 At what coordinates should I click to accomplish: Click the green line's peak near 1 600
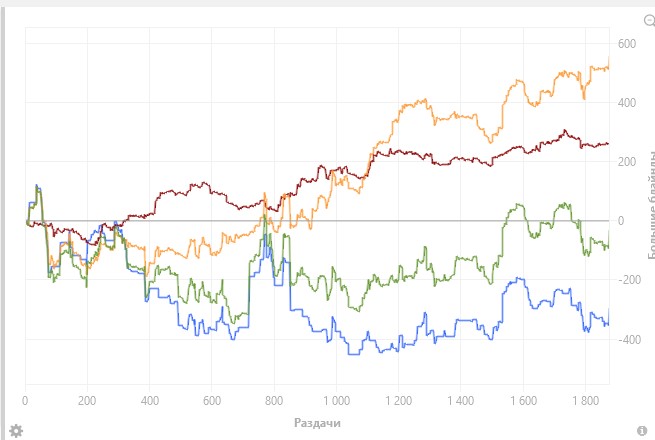click(518, 205)
